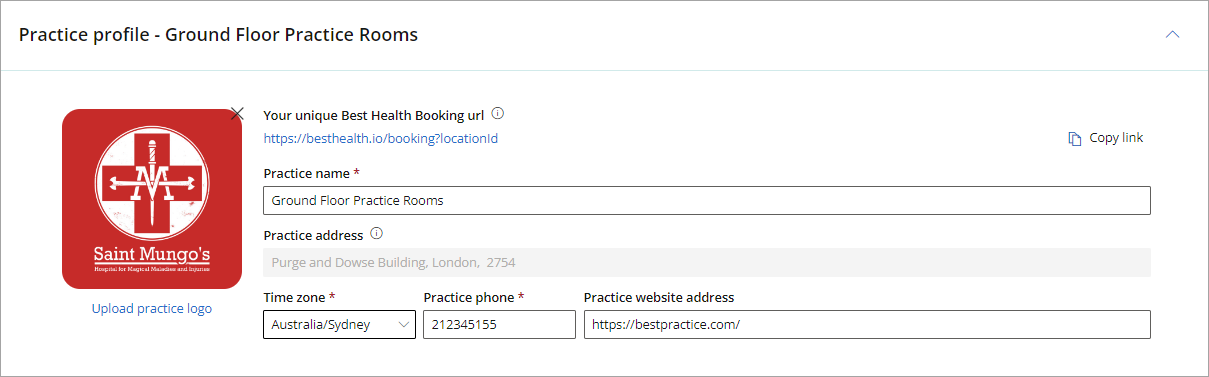Click the greyed-out Practice address field
This screenshot has height=377, width=1209.
tap(707, 263)
